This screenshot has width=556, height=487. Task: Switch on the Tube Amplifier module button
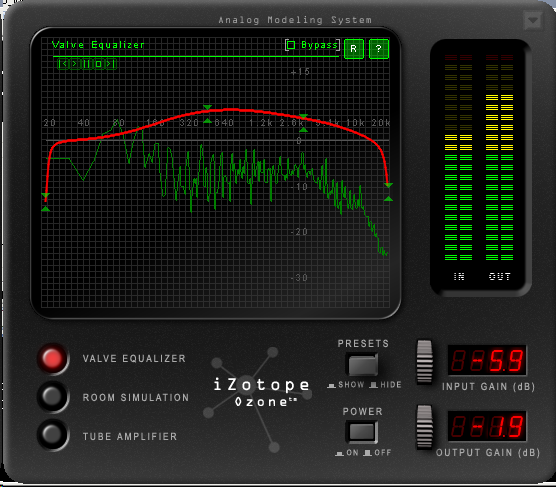click(x=53, y=435)
